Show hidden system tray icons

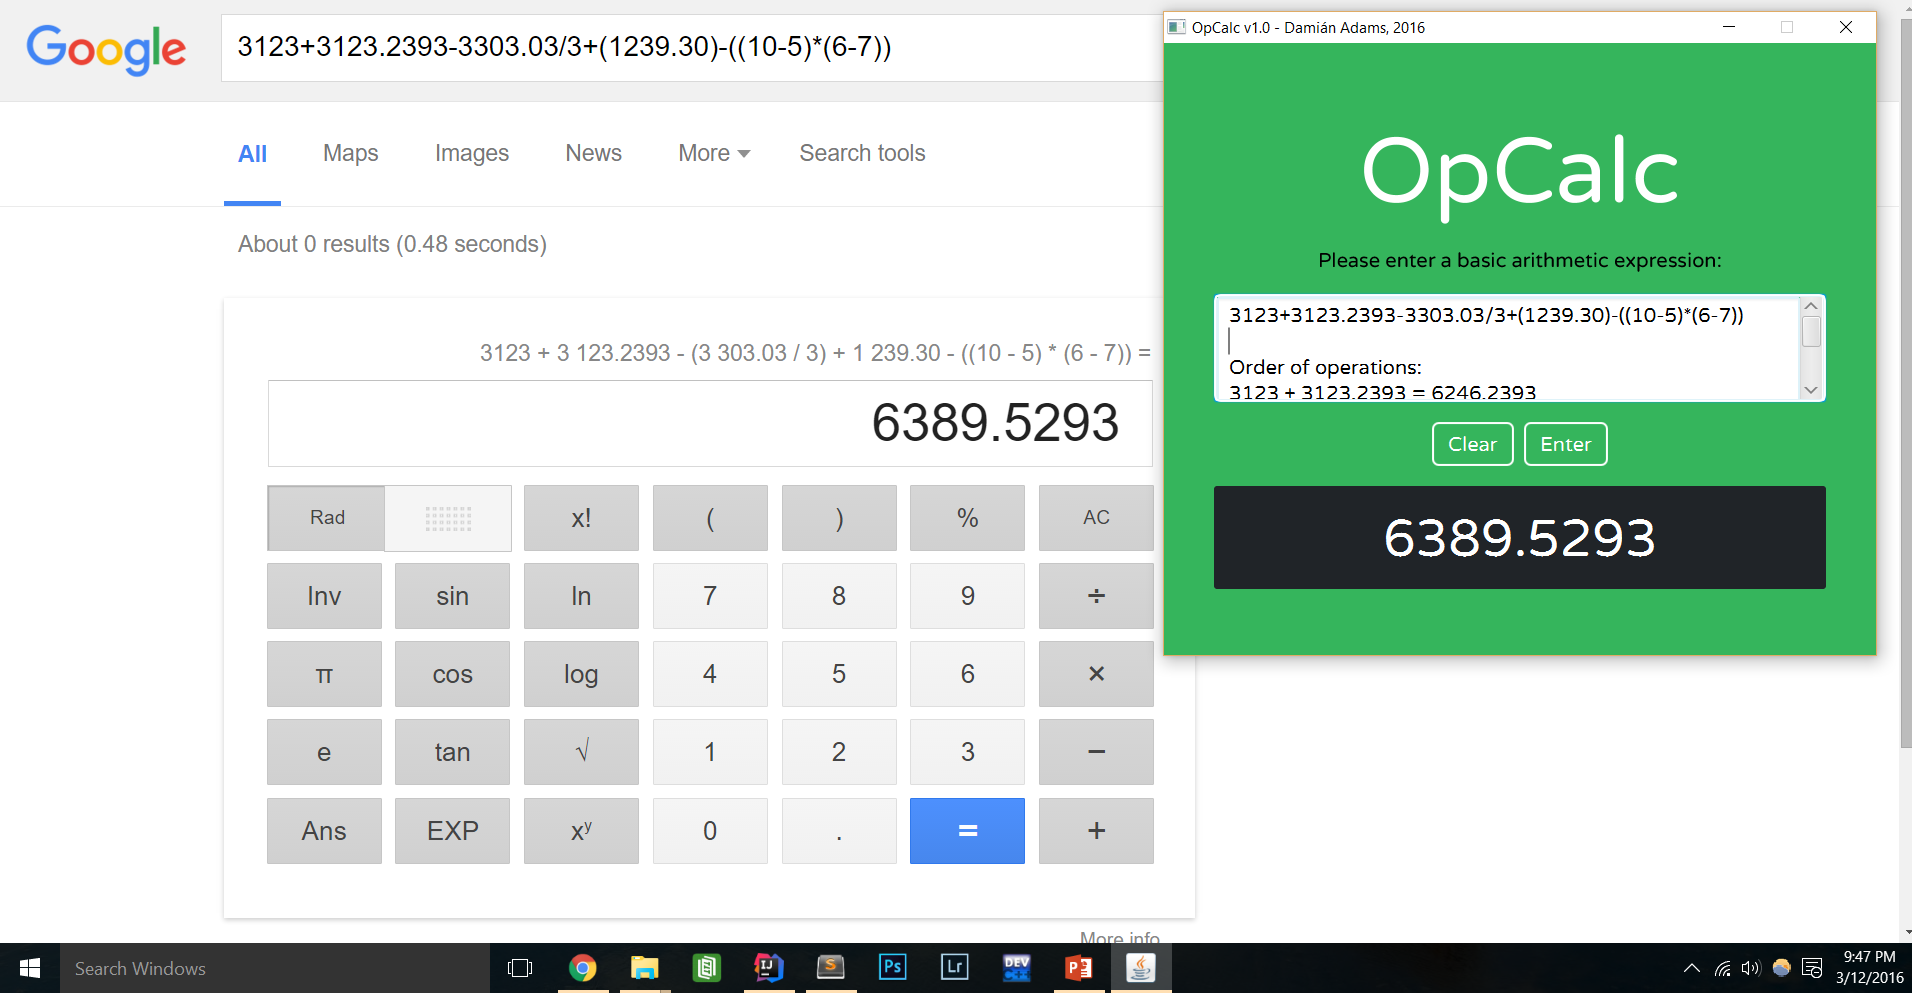pos(1691,968)
